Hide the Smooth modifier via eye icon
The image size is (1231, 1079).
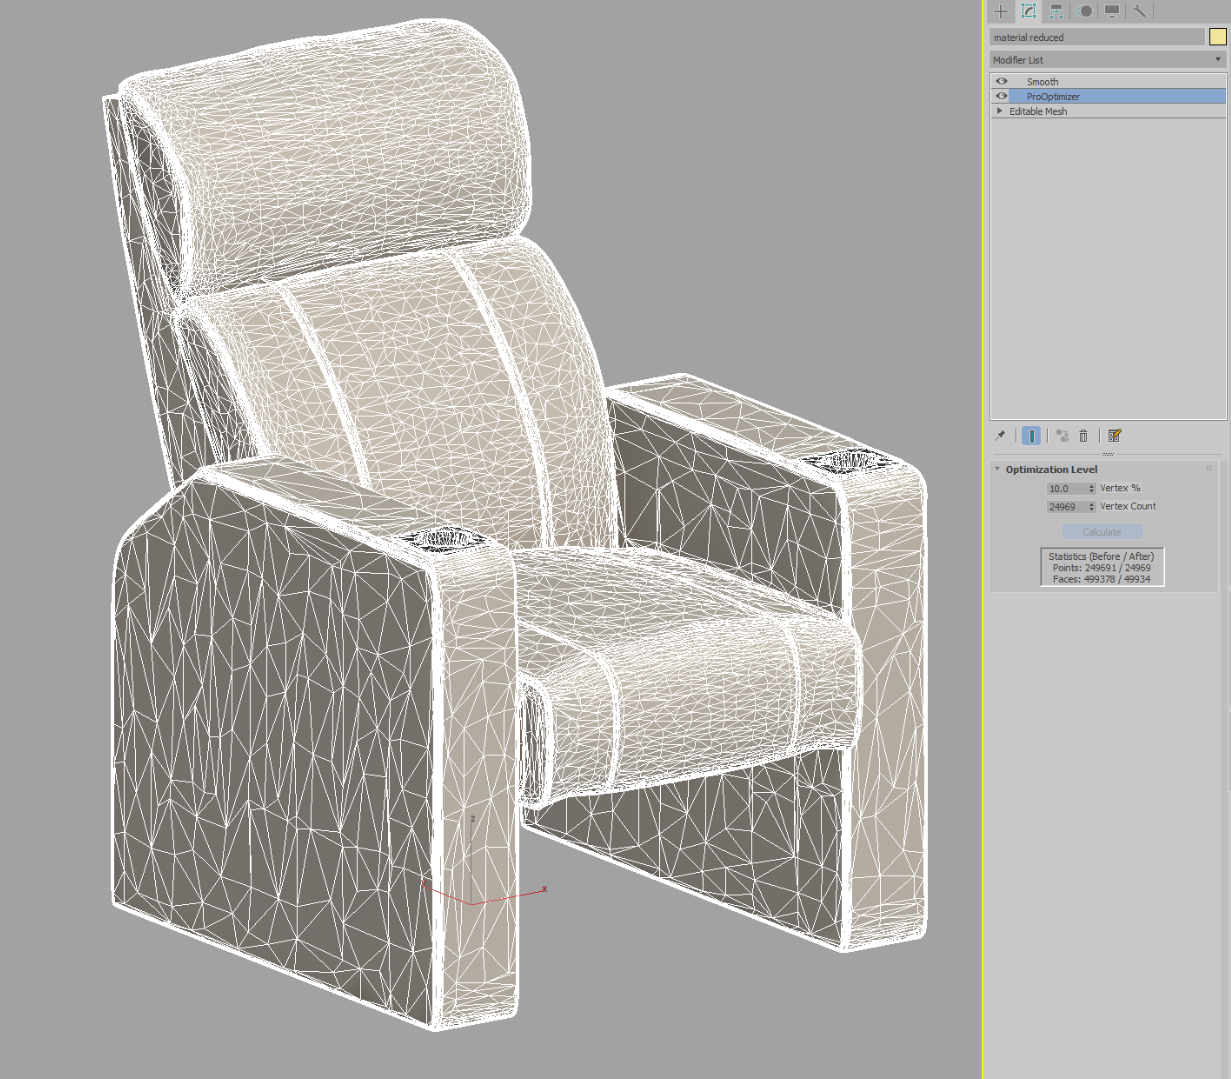tap(1001, 81)
